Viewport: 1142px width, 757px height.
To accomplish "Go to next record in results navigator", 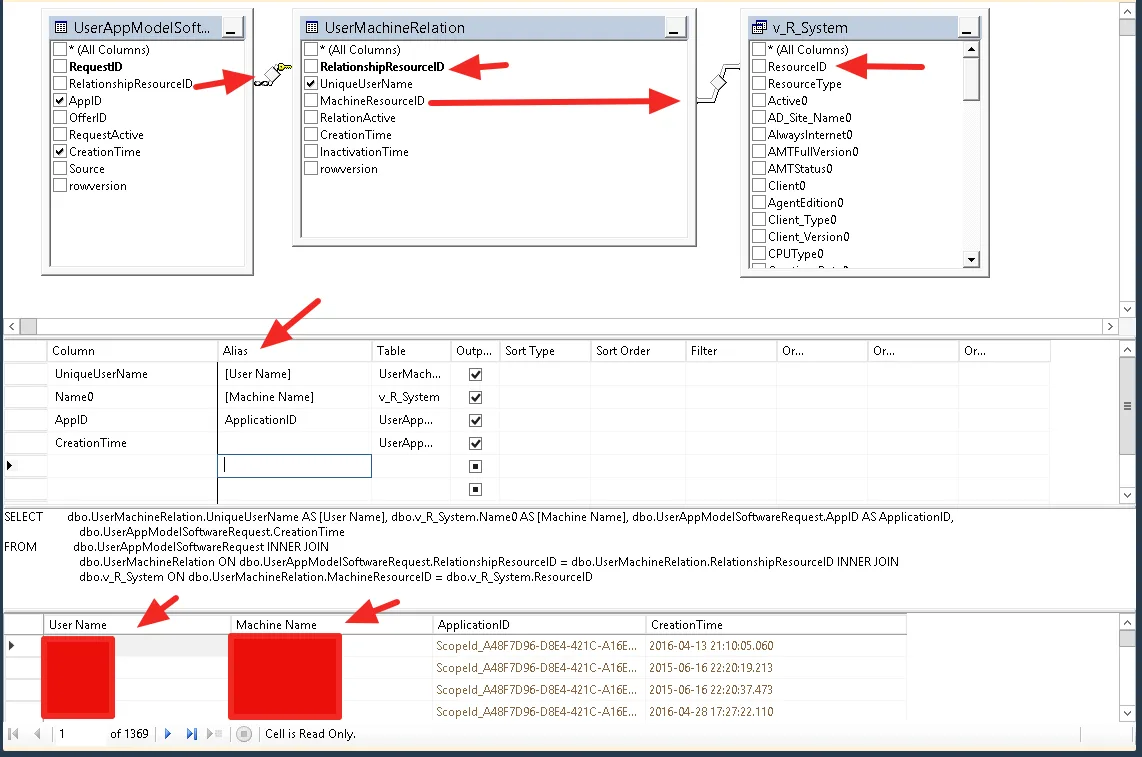I will tap(168, 734).
